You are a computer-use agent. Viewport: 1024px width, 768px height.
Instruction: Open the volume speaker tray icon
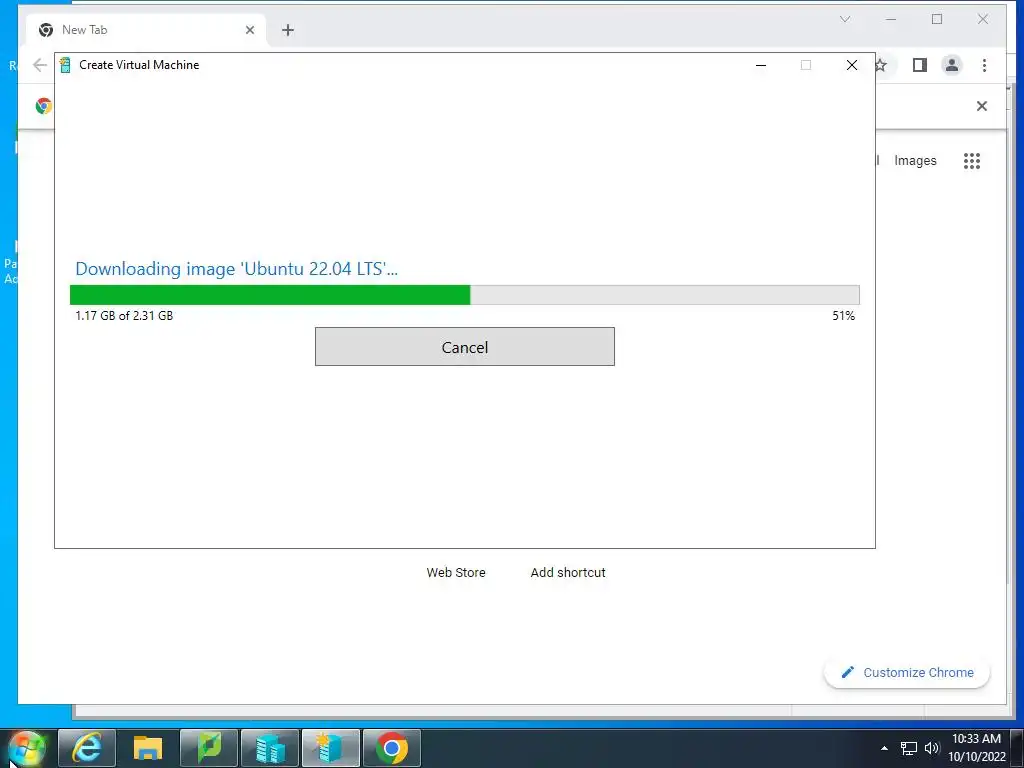(932, 748)
